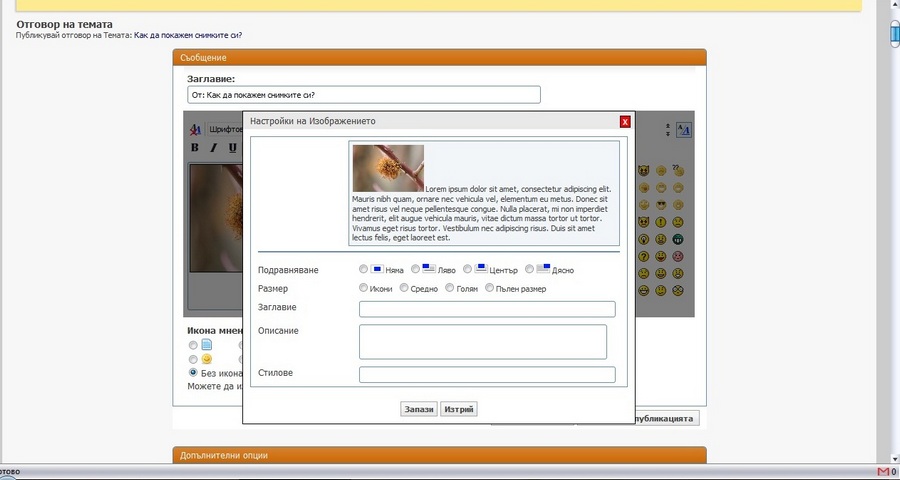The width and height of the screenshot is (900, 480).
Task: Click the 'Заглавие' field in image settings
Action: tap(487, 309)
